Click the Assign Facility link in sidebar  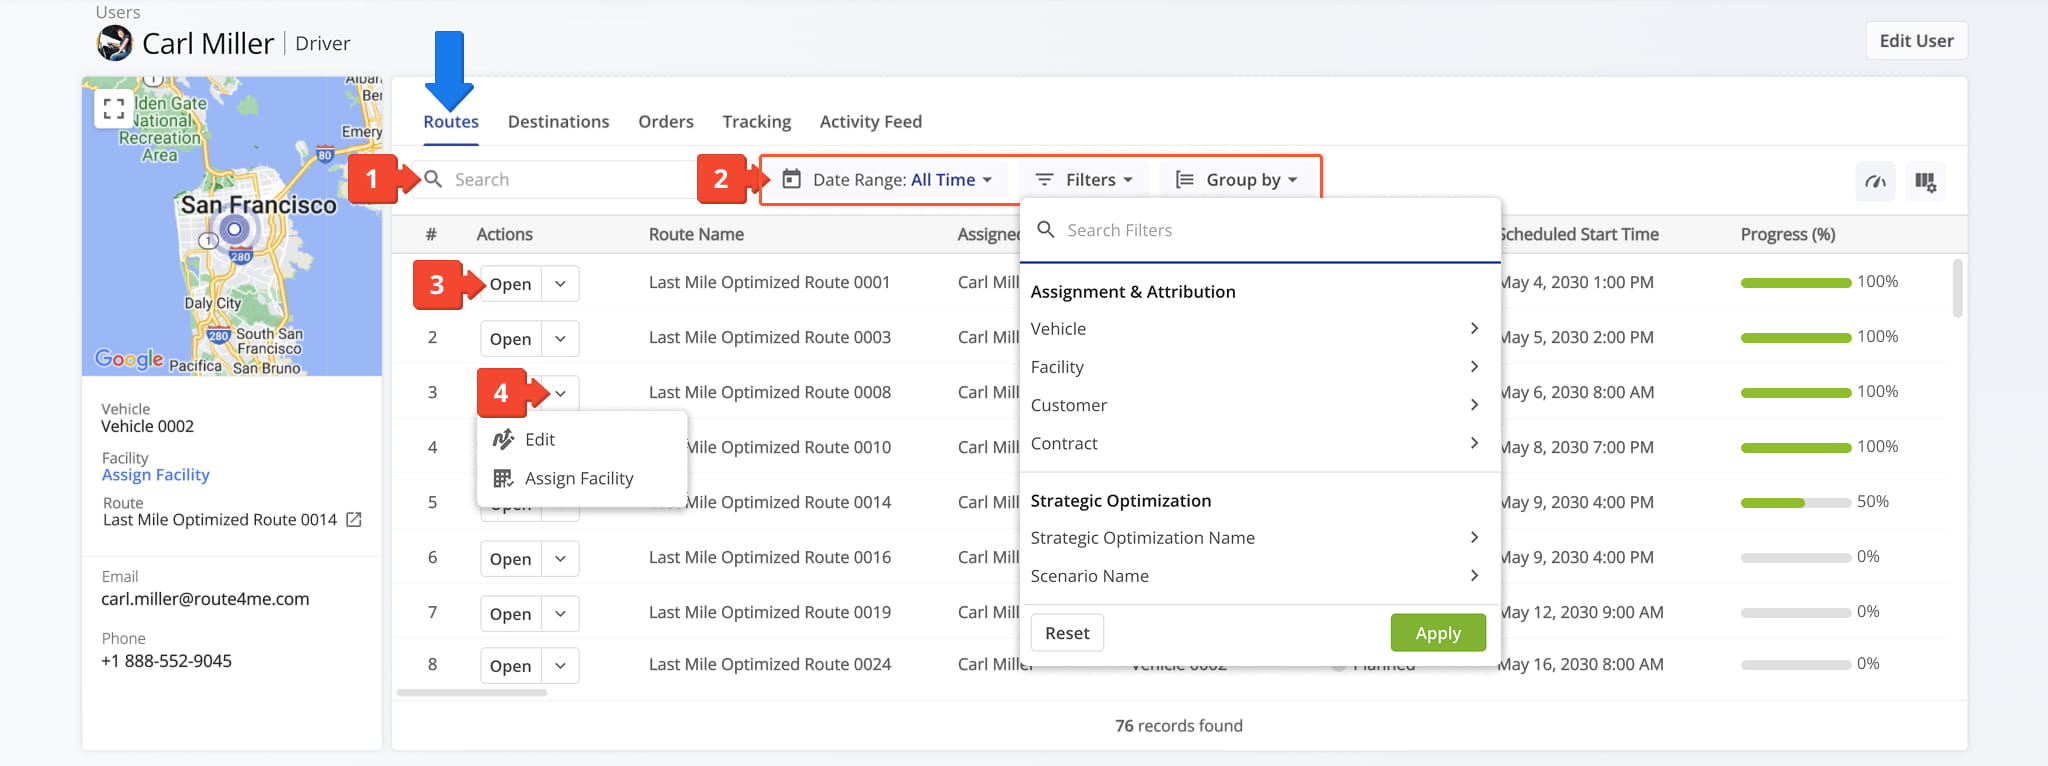point(155,475)
